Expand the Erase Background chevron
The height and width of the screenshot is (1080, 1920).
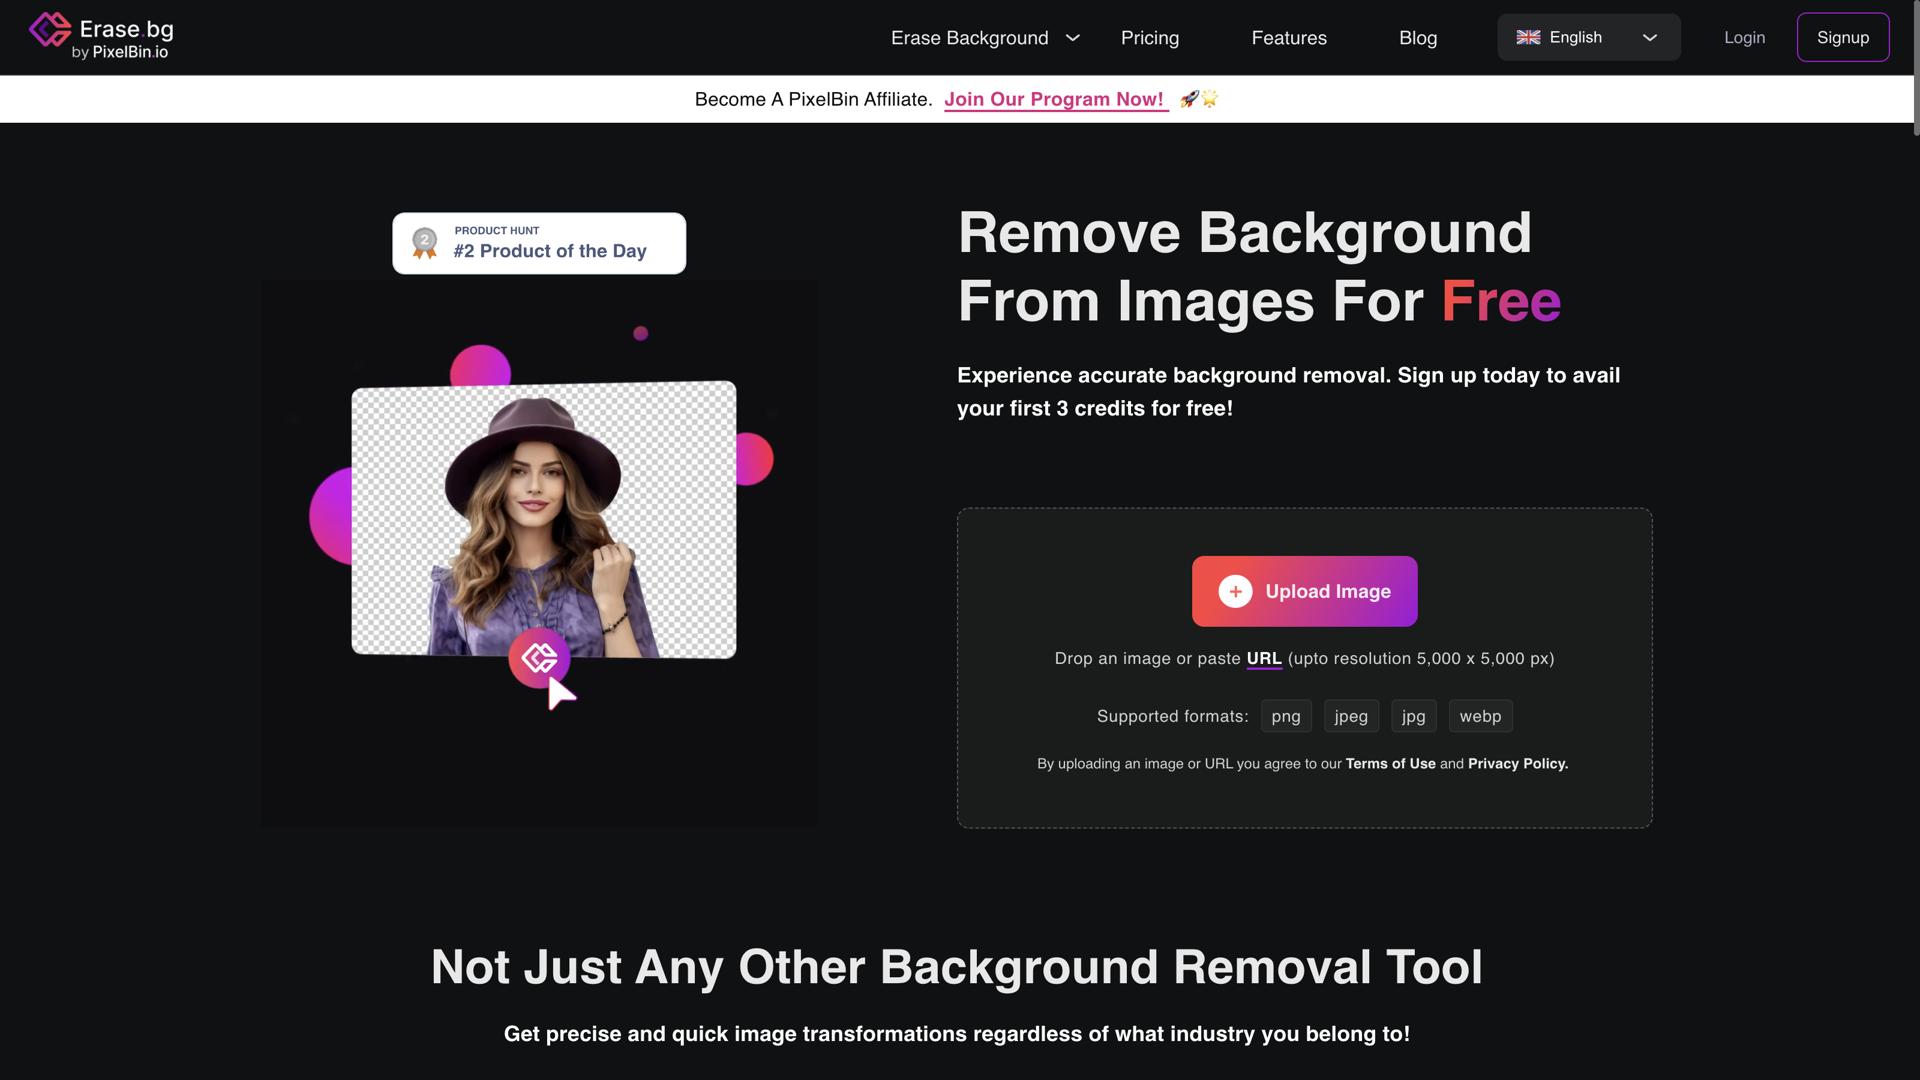pos(1073,38)
